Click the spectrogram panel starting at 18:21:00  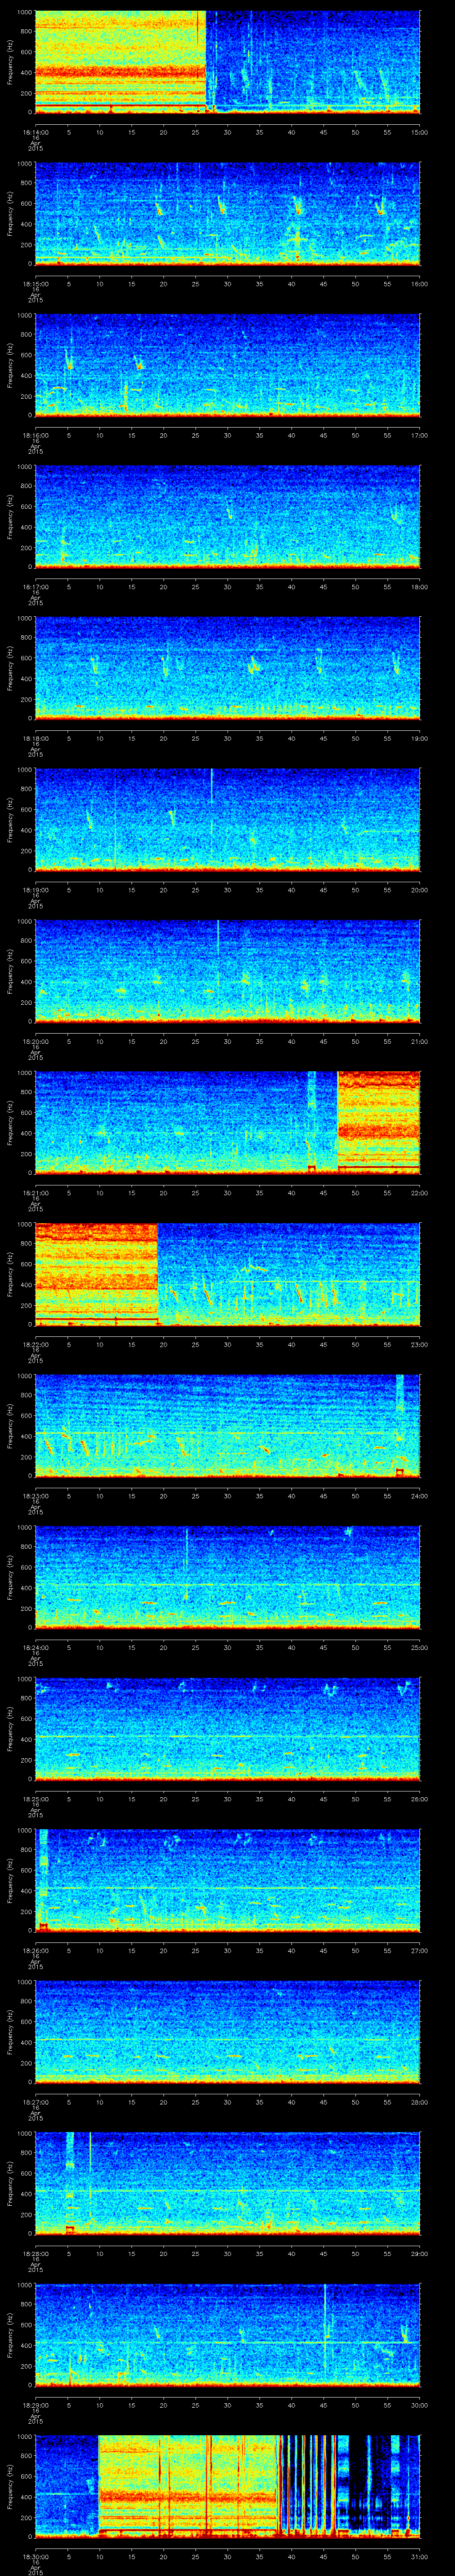tap(227, 1122)
